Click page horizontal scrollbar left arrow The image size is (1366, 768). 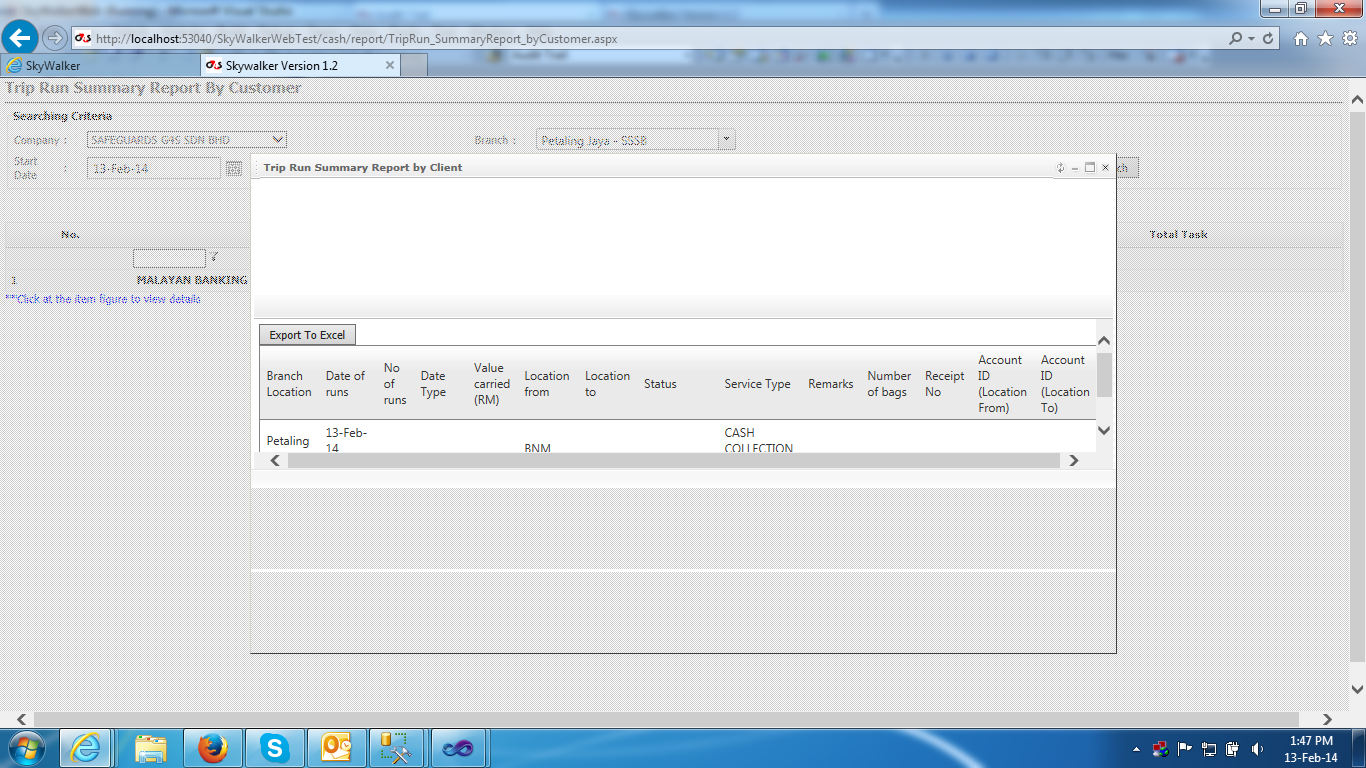point(20,719)
